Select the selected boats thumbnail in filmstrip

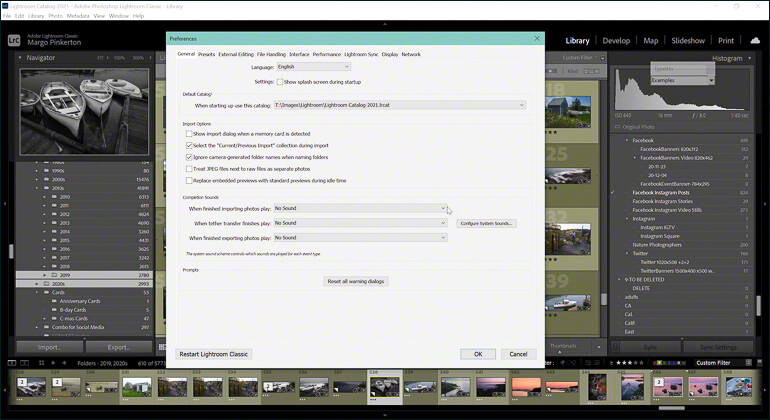[385, 387]
